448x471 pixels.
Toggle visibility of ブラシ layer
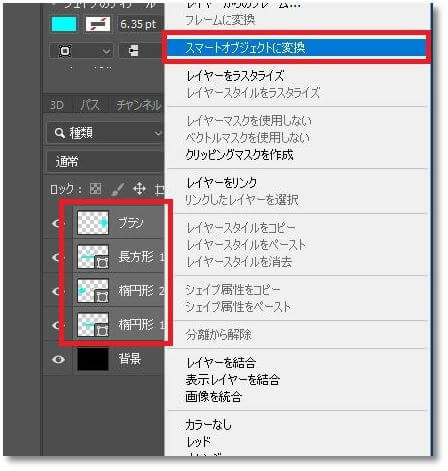57,223
